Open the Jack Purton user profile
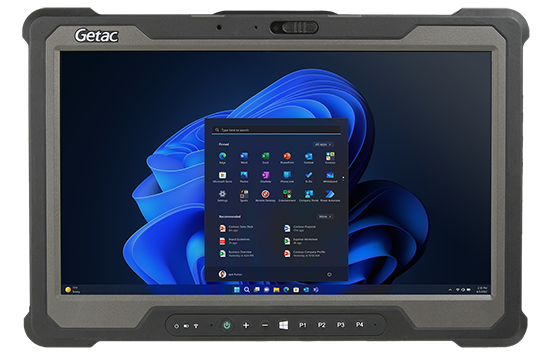The height and width of the screenshot is (360, 550). click(230, 274)
